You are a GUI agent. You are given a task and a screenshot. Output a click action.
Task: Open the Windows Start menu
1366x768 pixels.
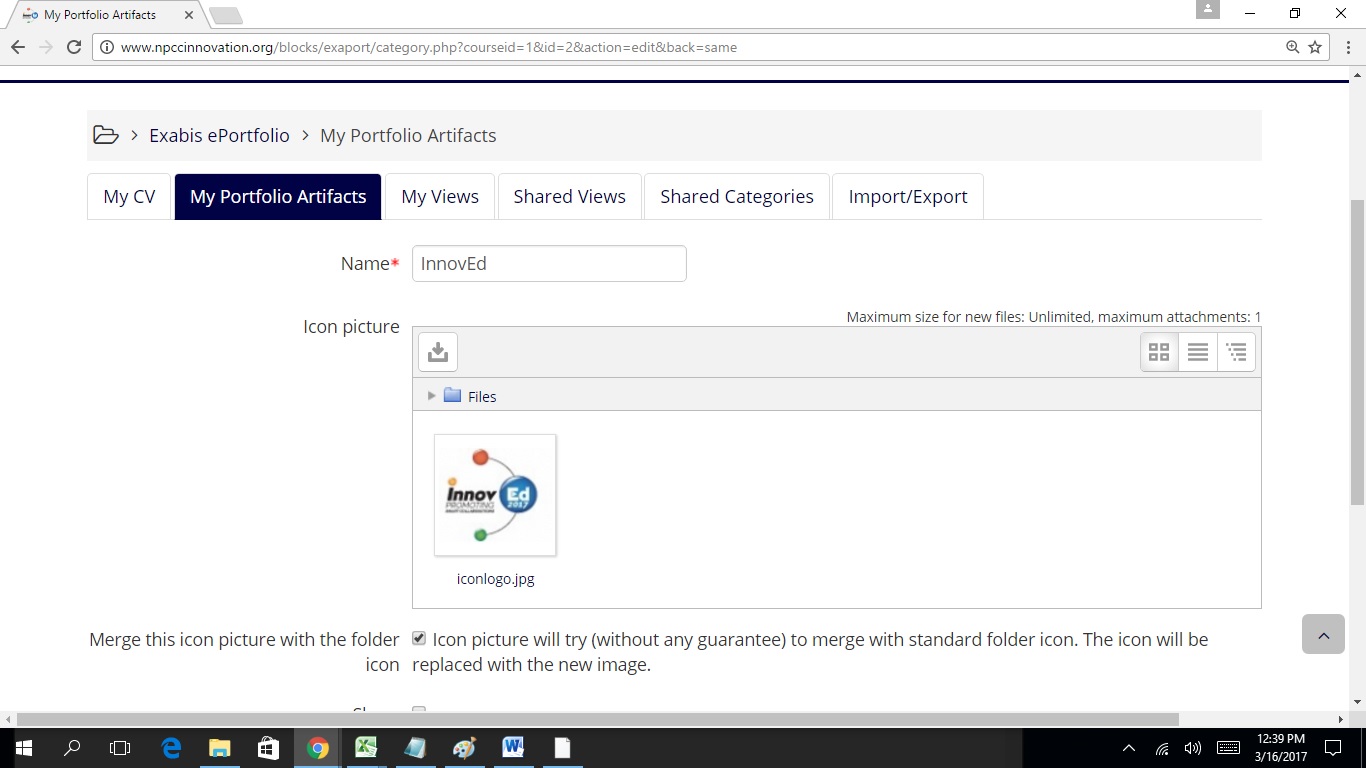tap(23, 748)
